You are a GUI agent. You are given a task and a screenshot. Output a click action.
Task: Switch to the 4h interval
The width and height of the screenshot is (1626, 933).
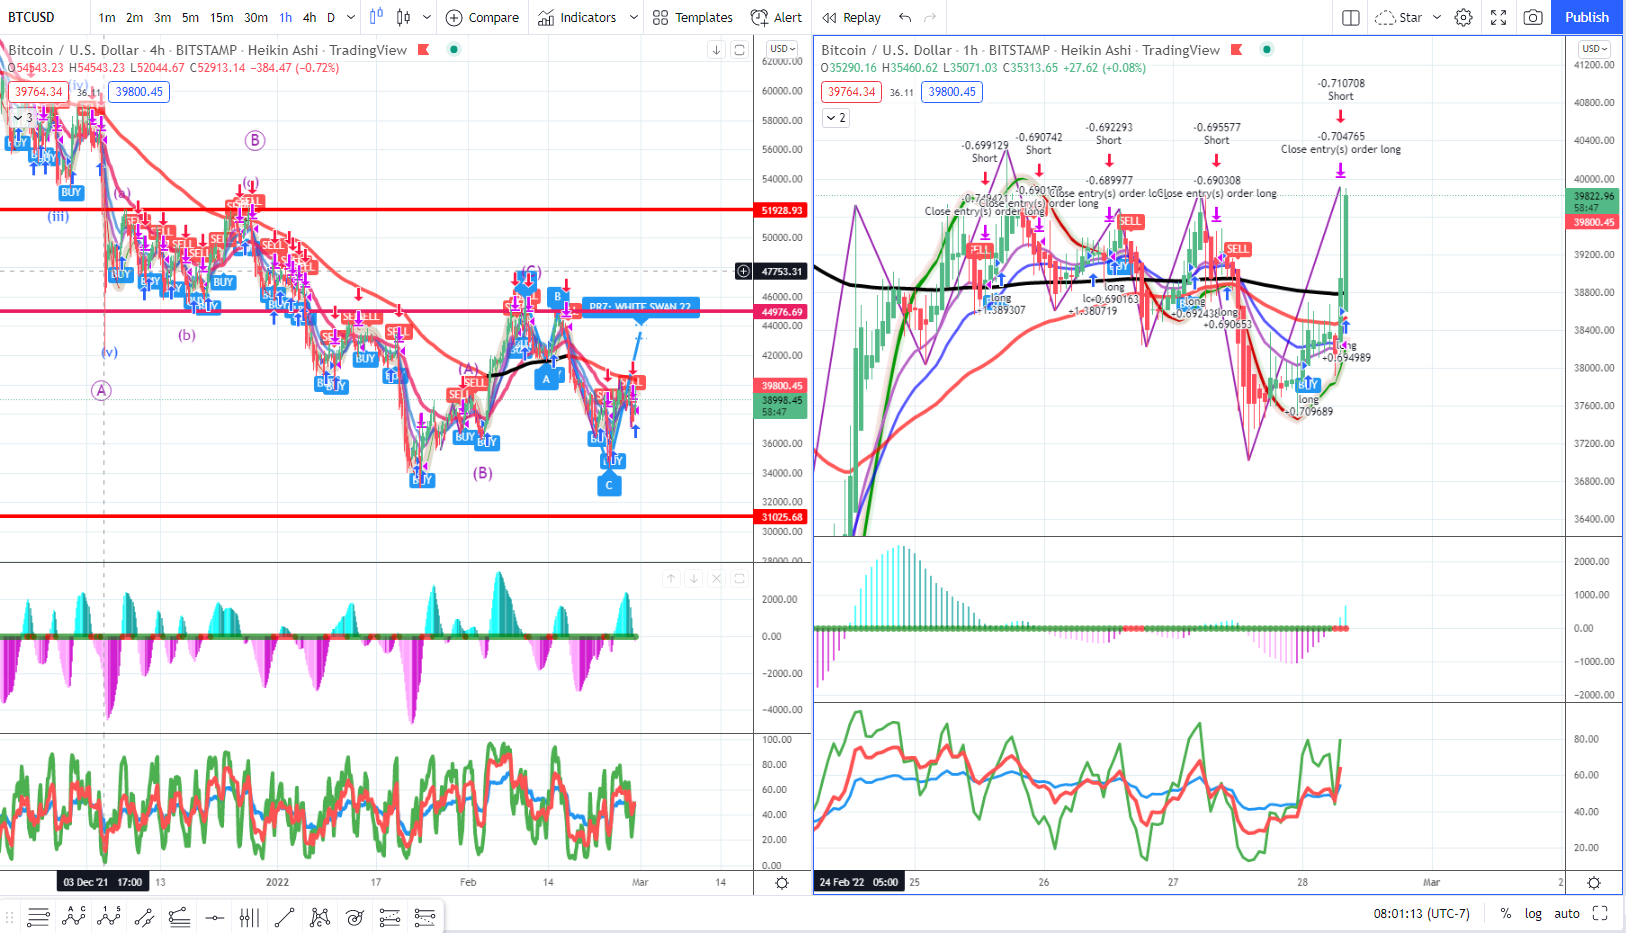(x=310, y=17)
